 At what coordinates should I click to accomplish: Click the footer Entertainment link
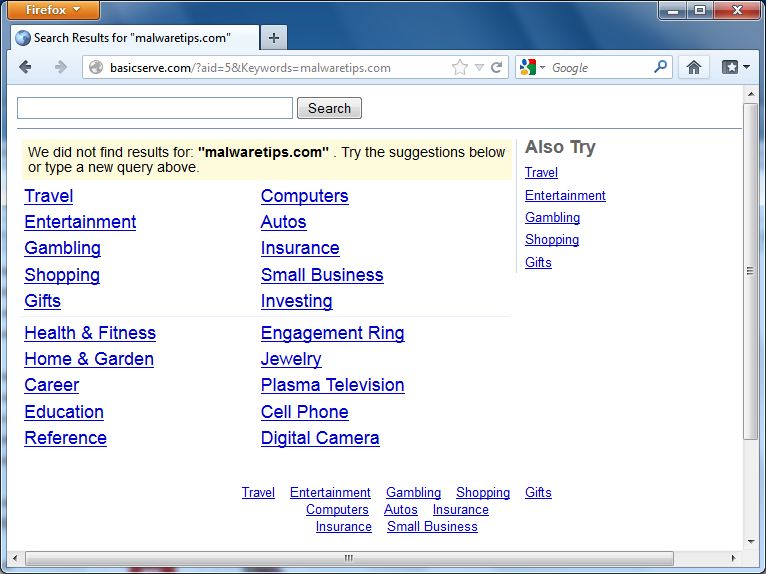[330, 492]
